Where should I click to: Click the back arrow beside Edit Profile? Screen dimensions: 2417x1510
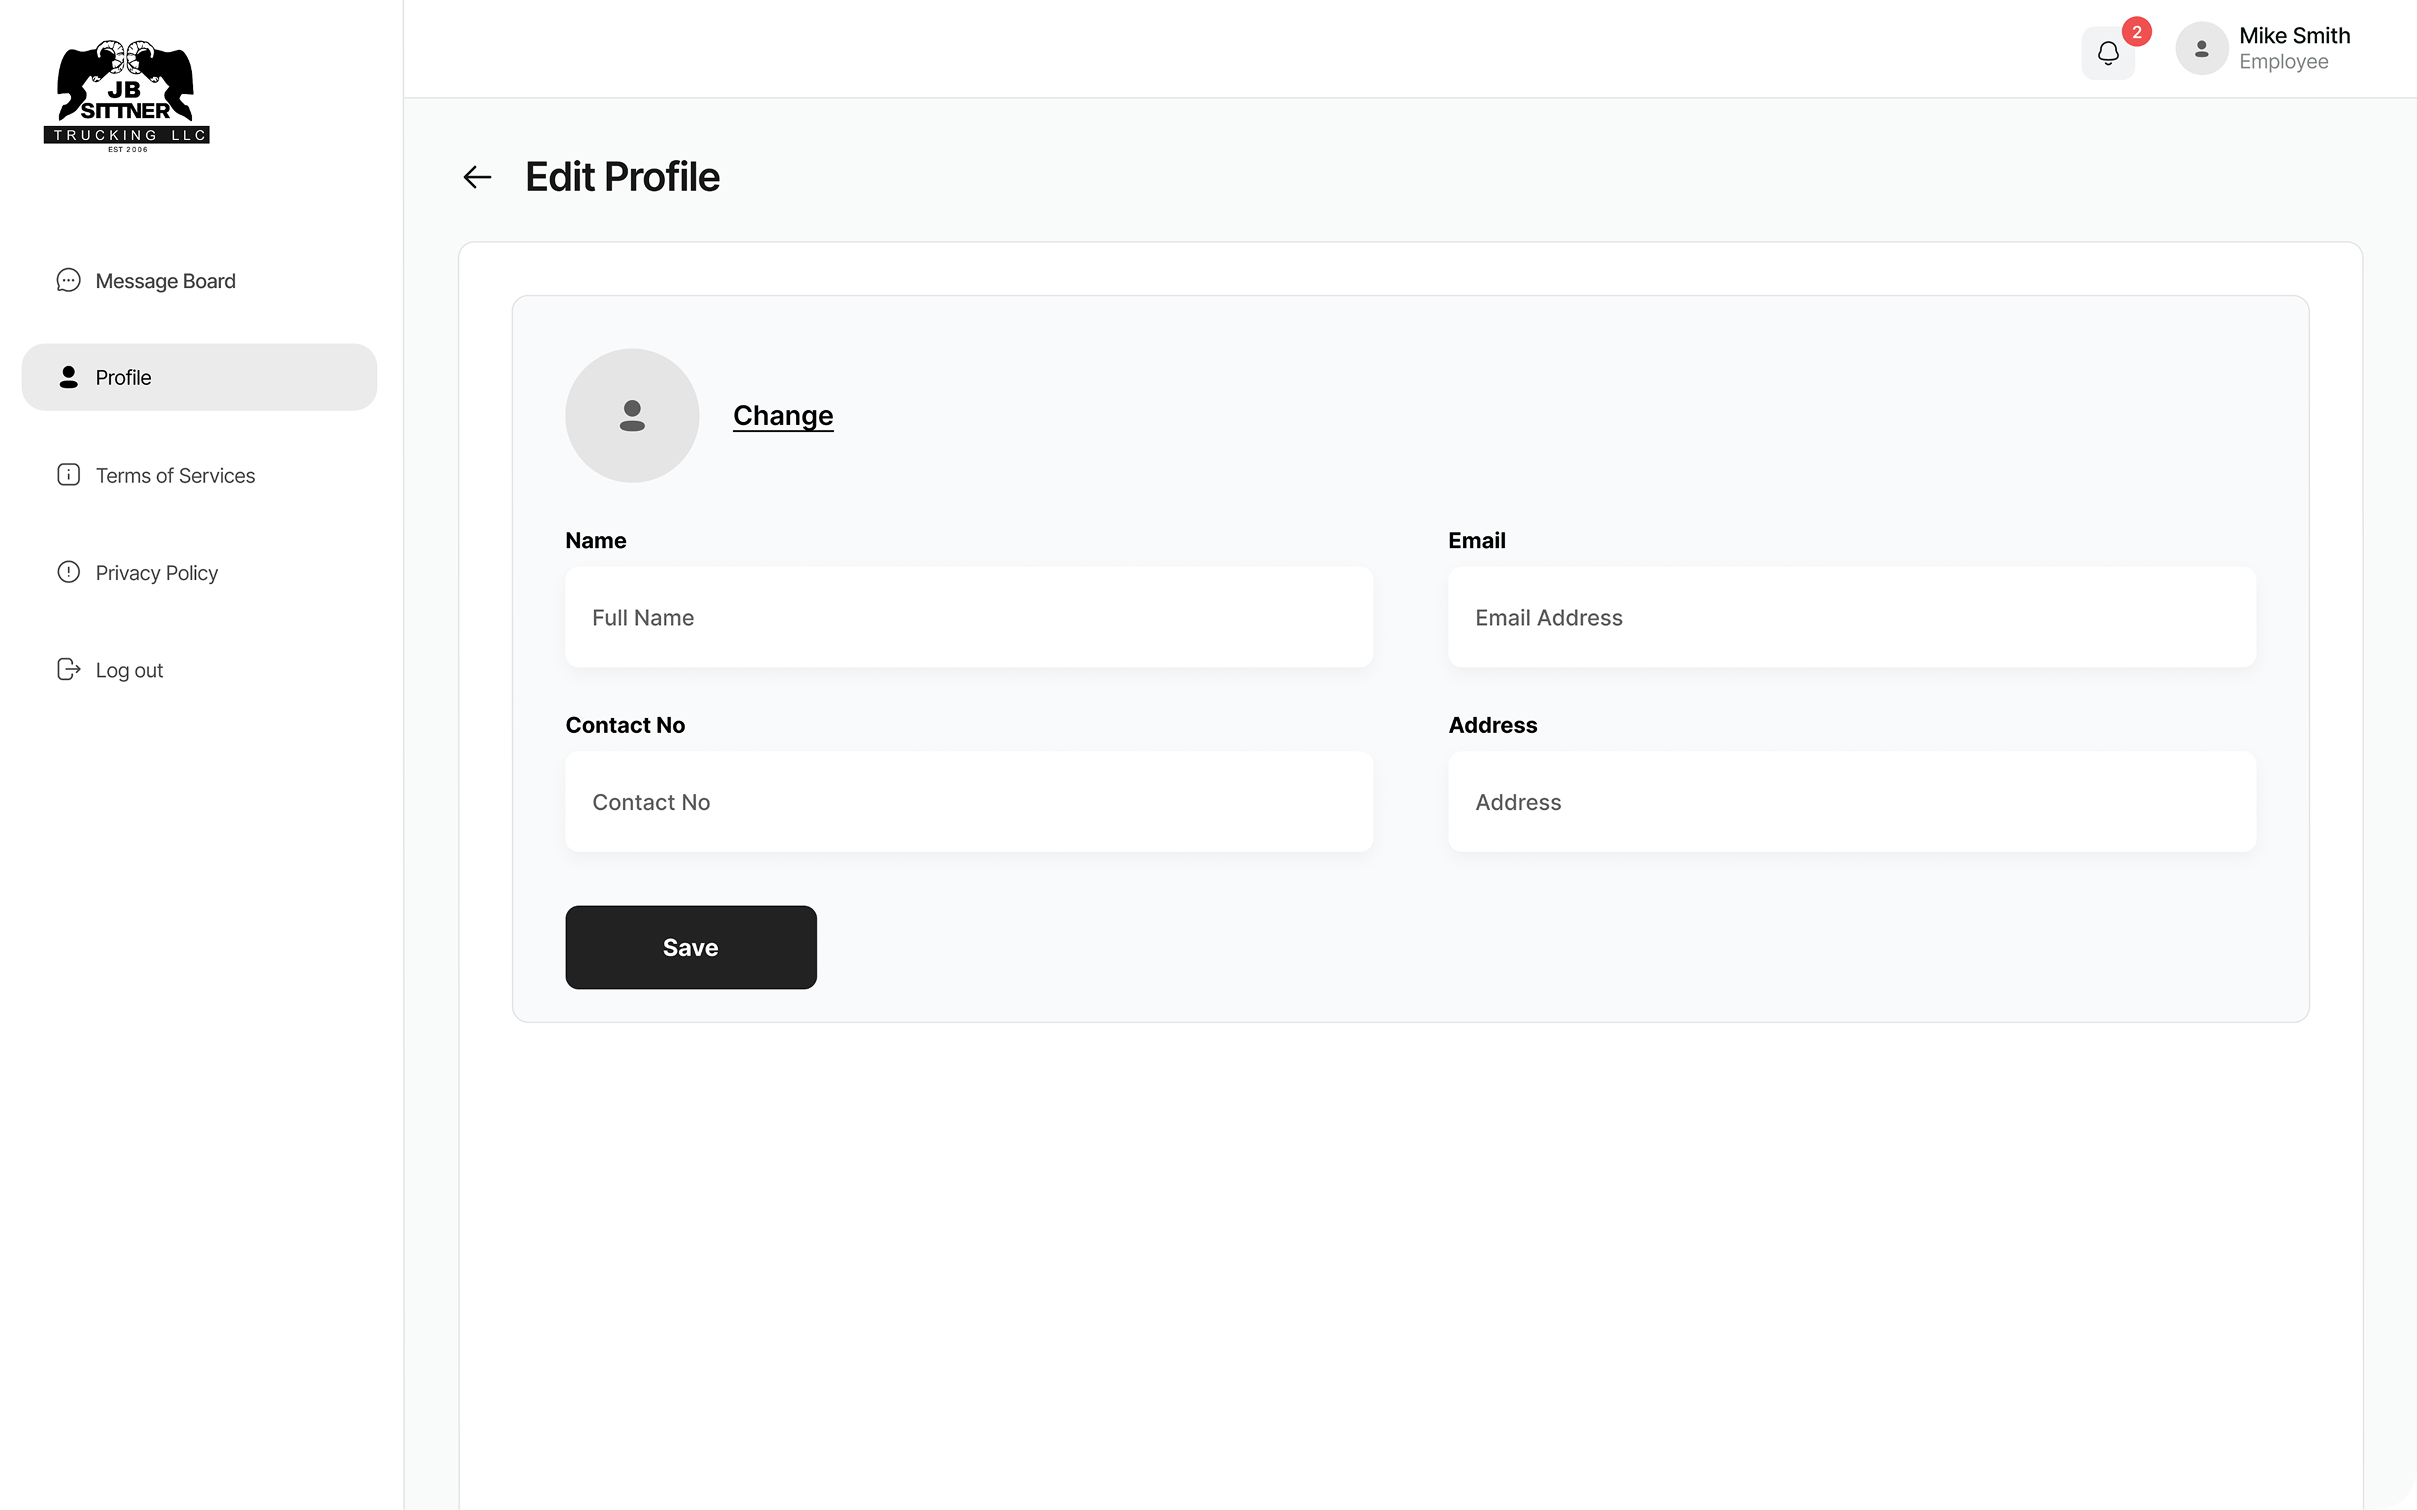477,177
